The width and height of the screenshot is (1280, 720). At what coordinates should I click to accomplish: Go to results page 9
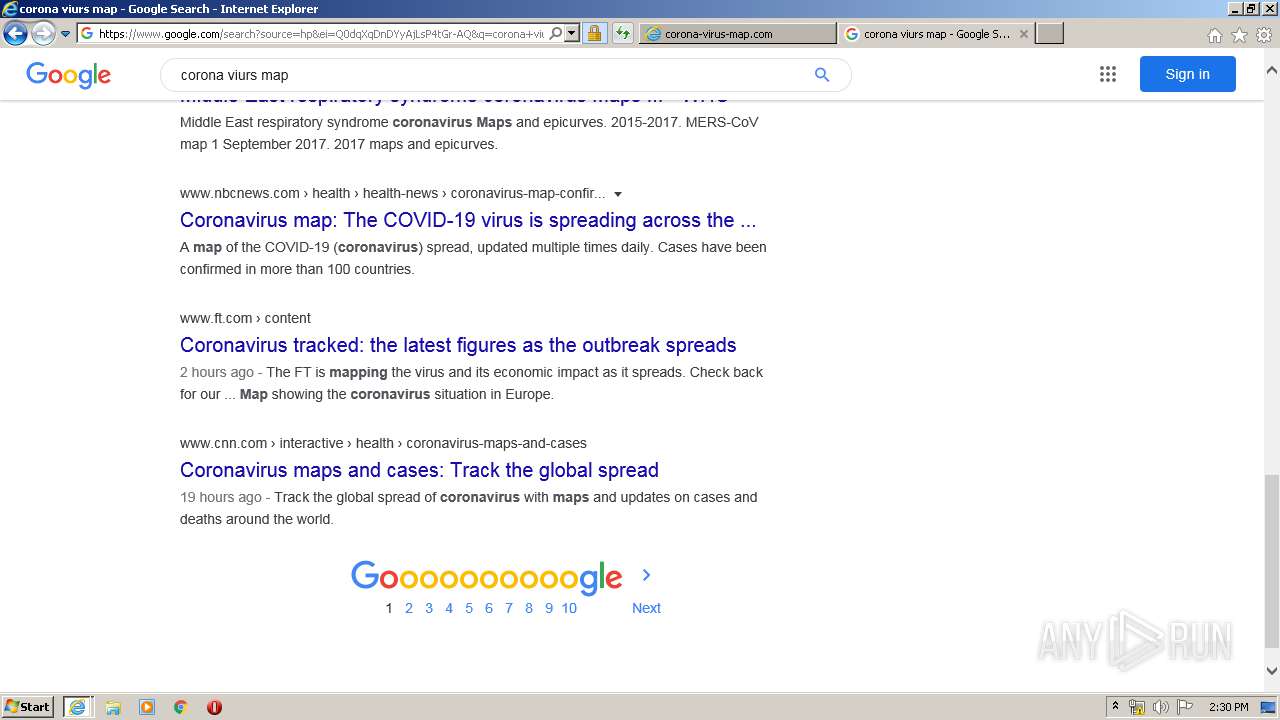point(548,608)
